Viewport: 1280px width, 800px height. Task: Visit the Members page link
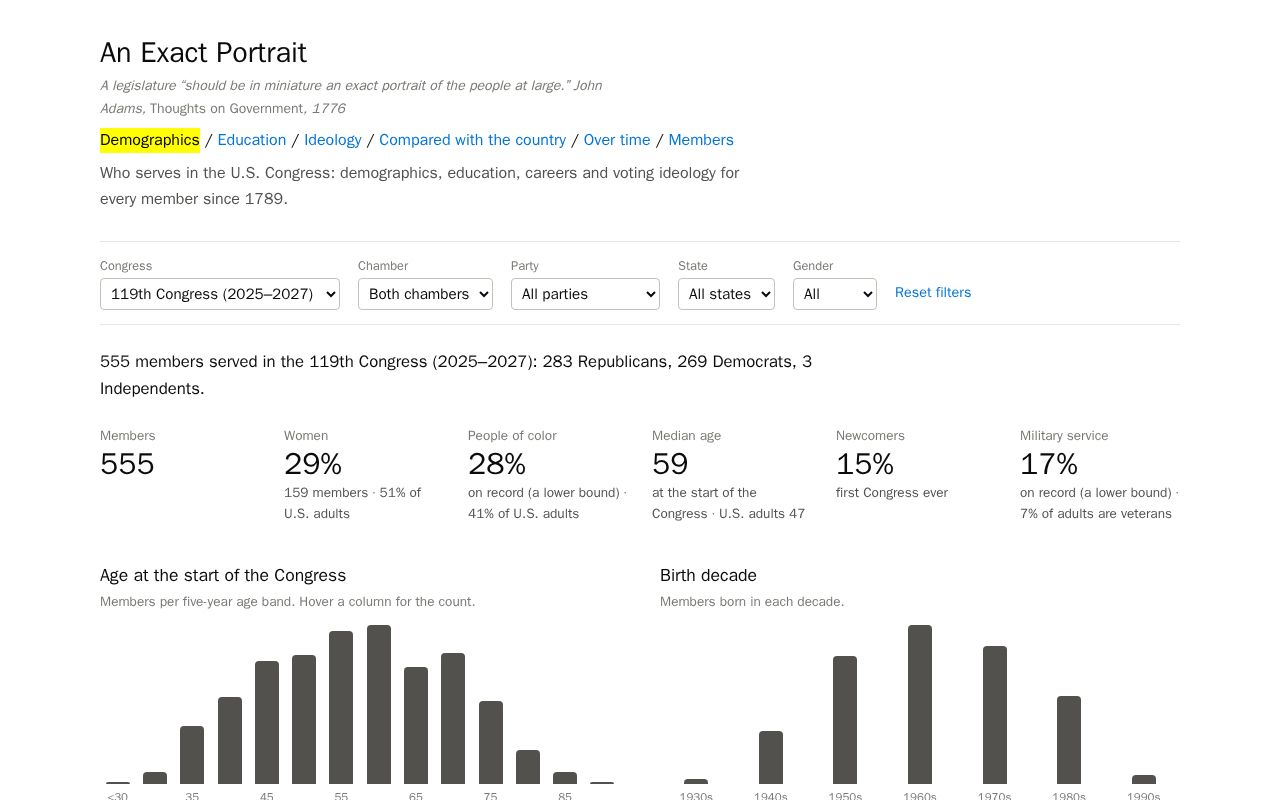[701, 140]
